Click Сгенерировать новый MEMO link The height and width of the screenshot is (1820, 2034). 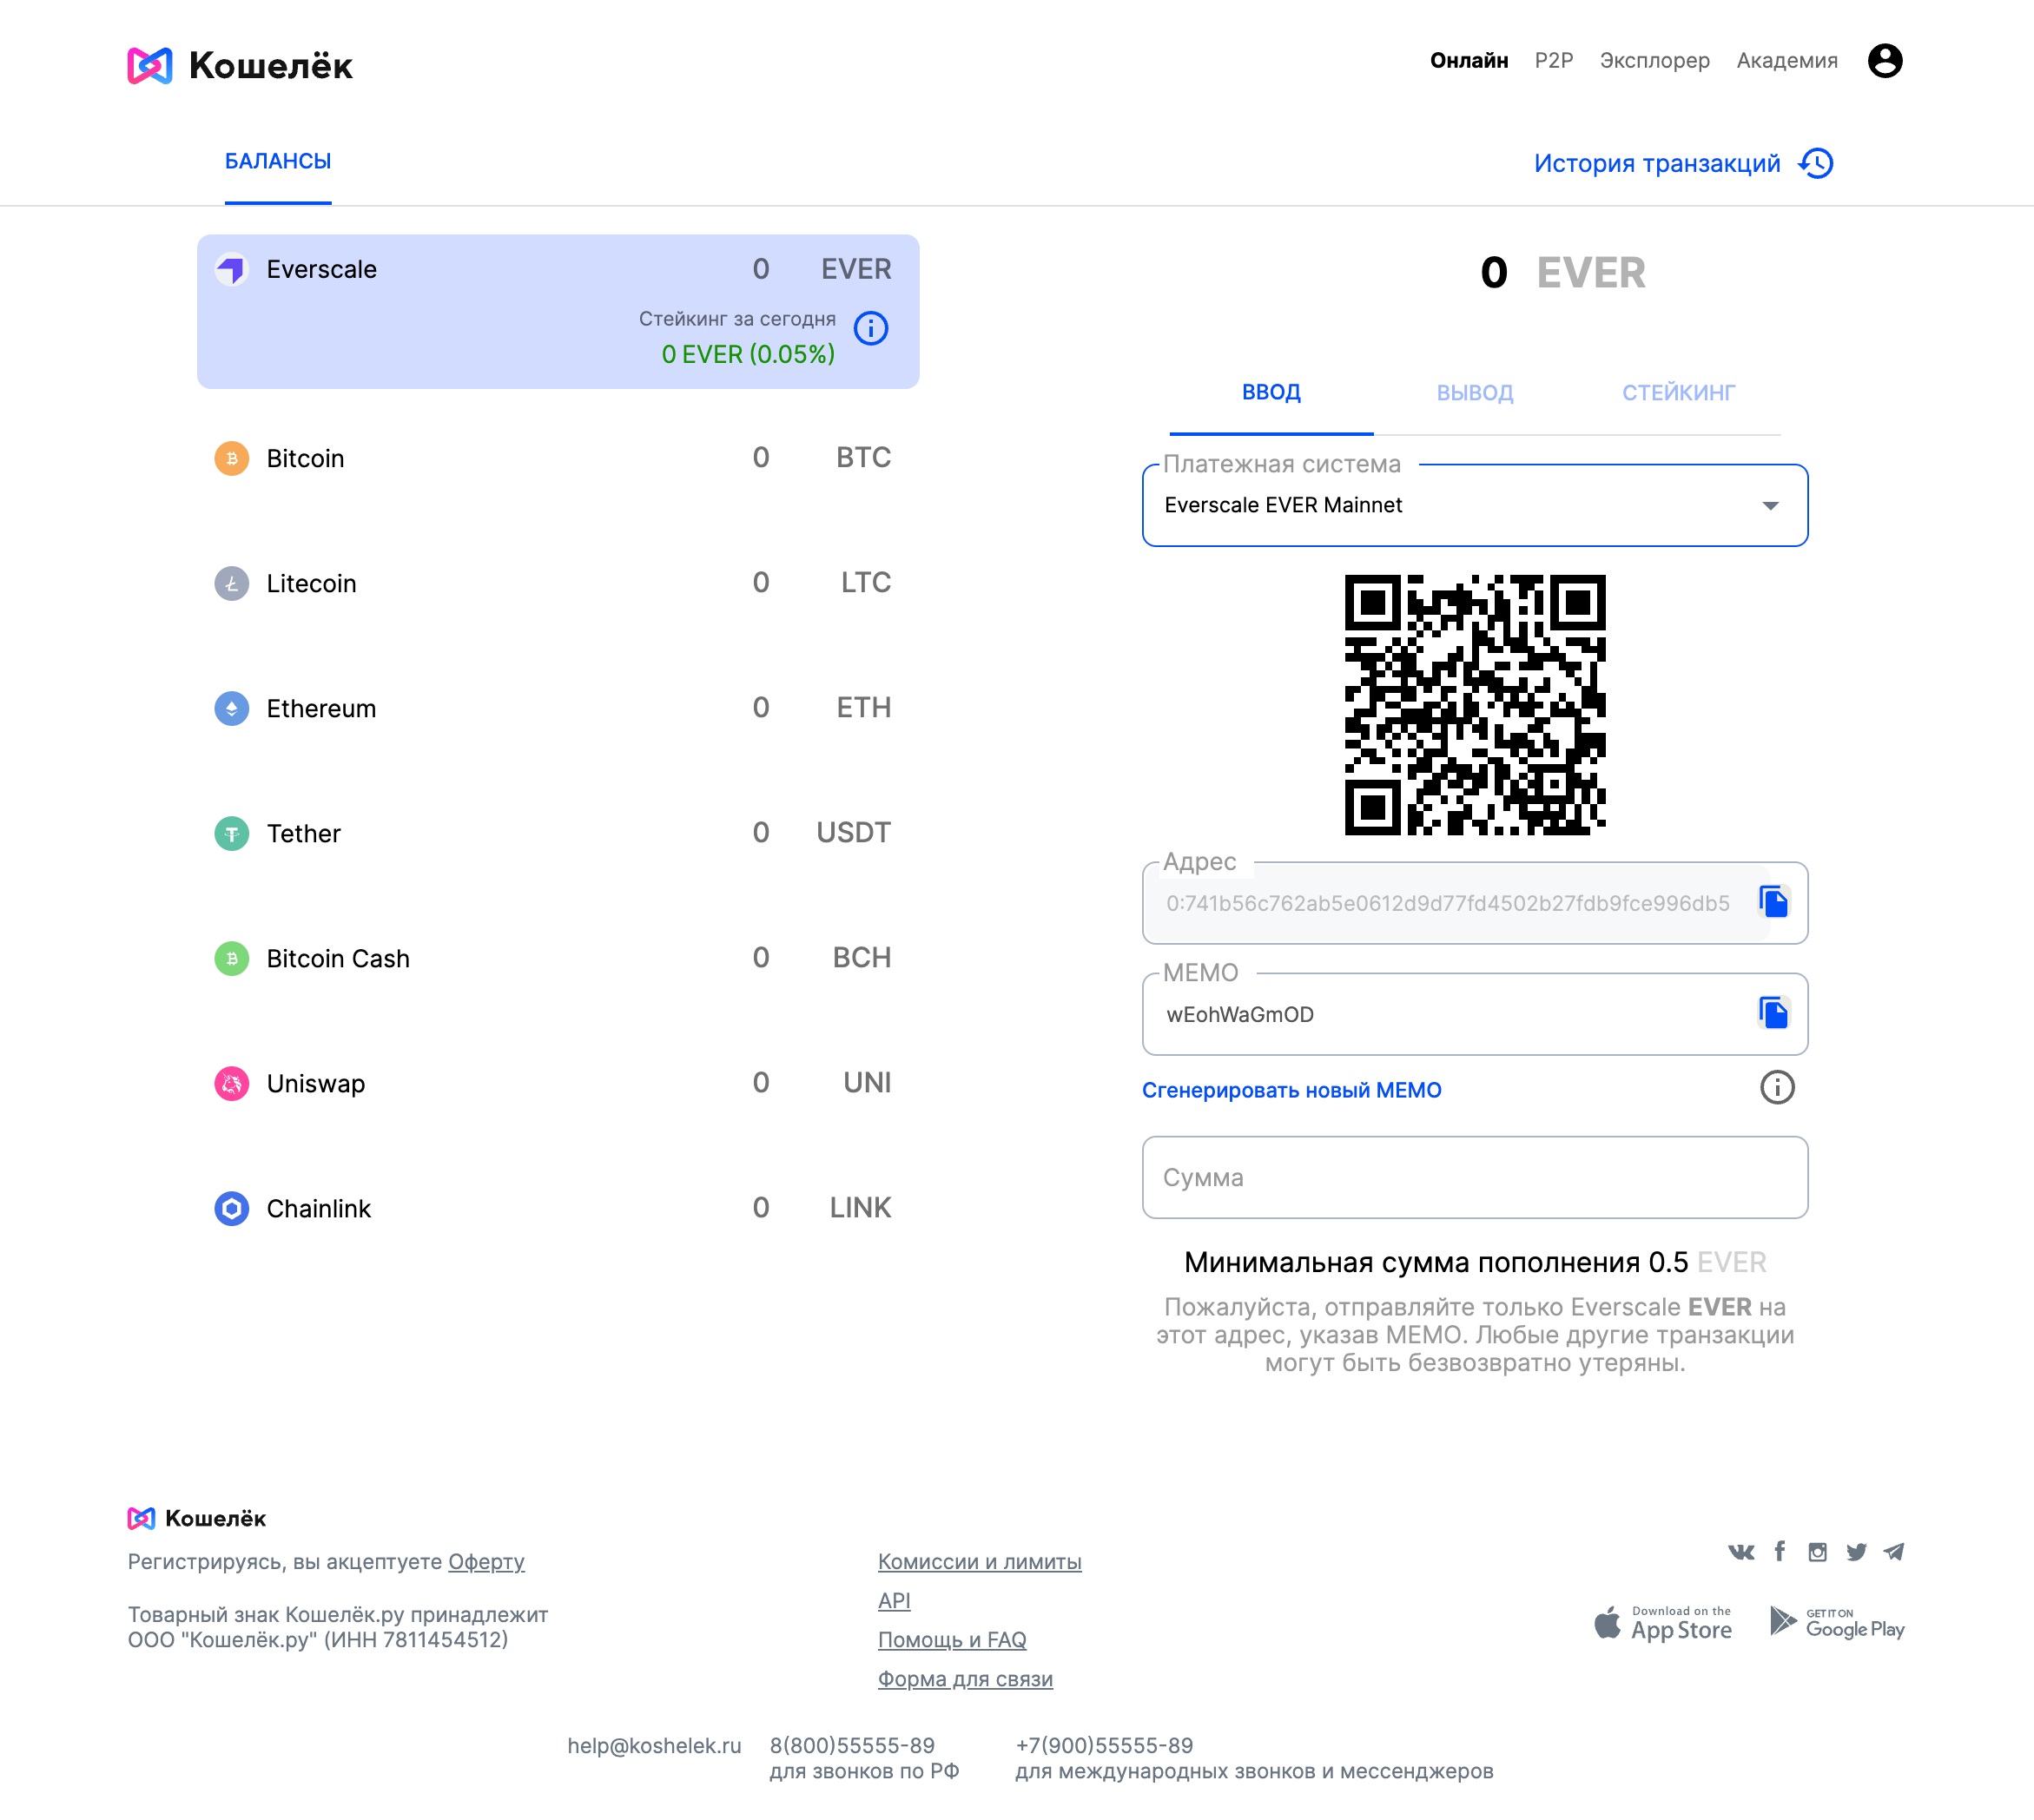point(1291,1090)
